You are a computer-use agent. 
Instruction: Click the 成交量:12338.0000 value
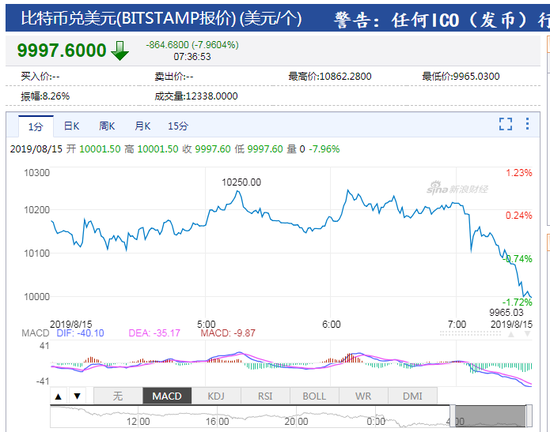196,96
